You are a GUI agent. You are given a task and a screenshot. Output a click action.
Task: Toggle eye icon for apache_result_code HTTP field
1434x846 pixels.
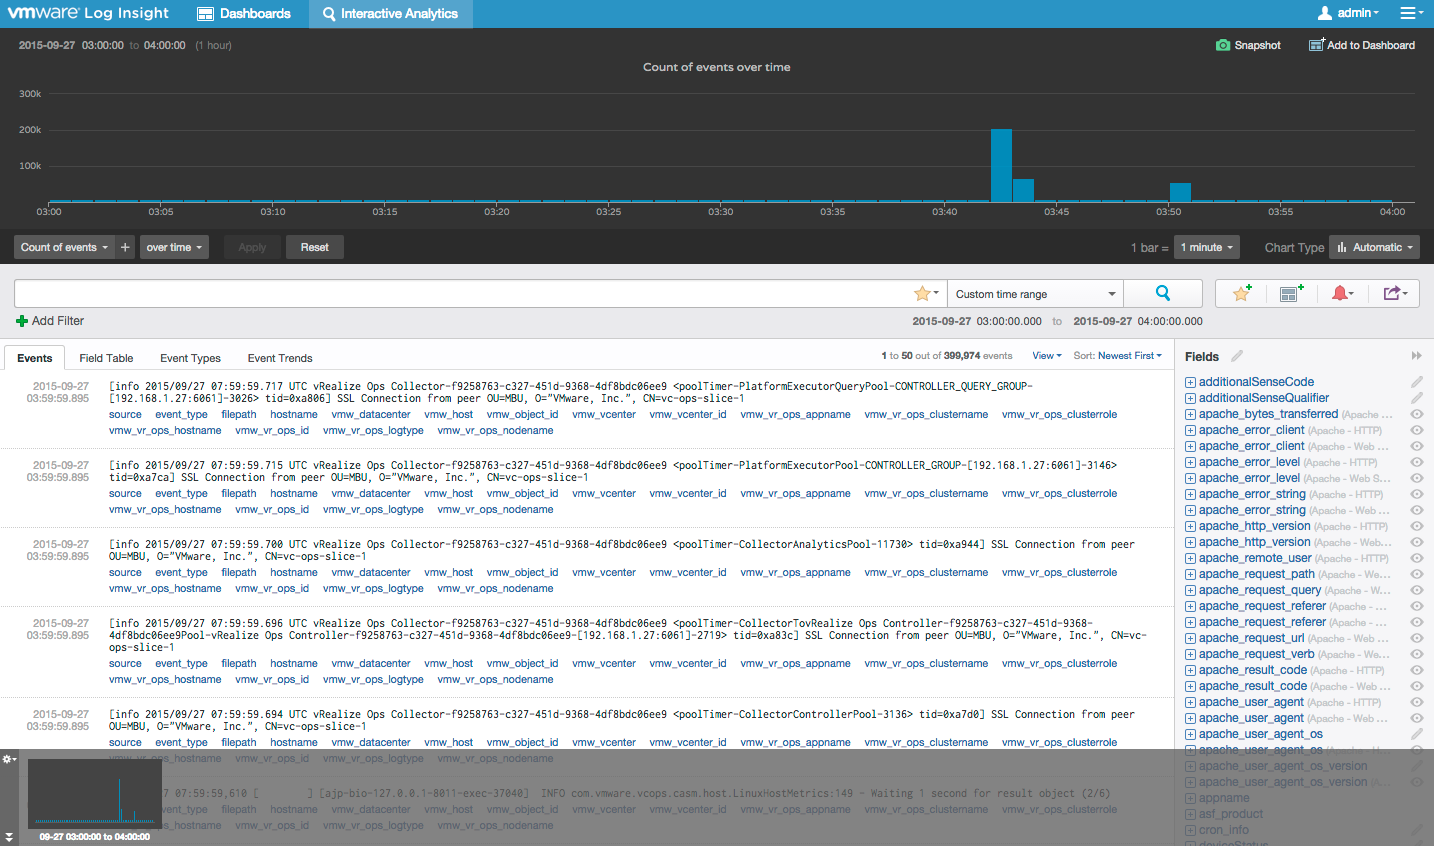click(1416, 670)
